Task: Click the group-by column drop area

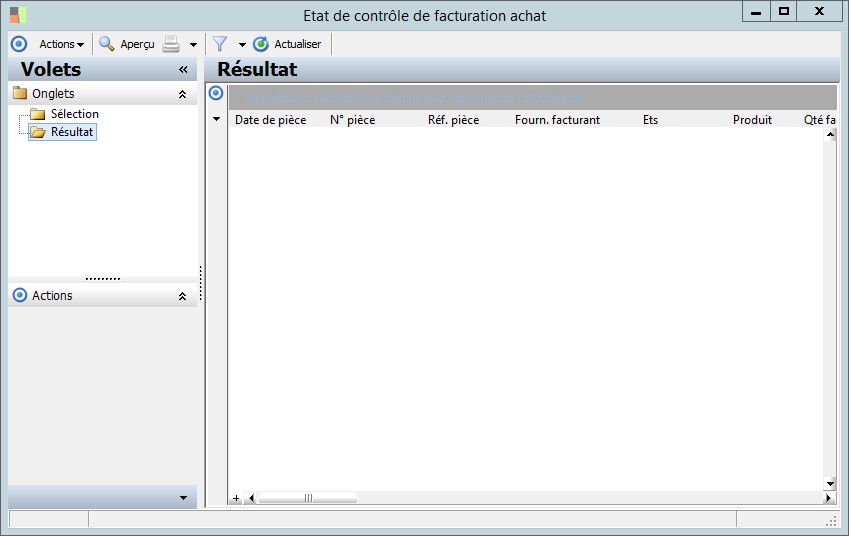Action: tap(532, 98)
